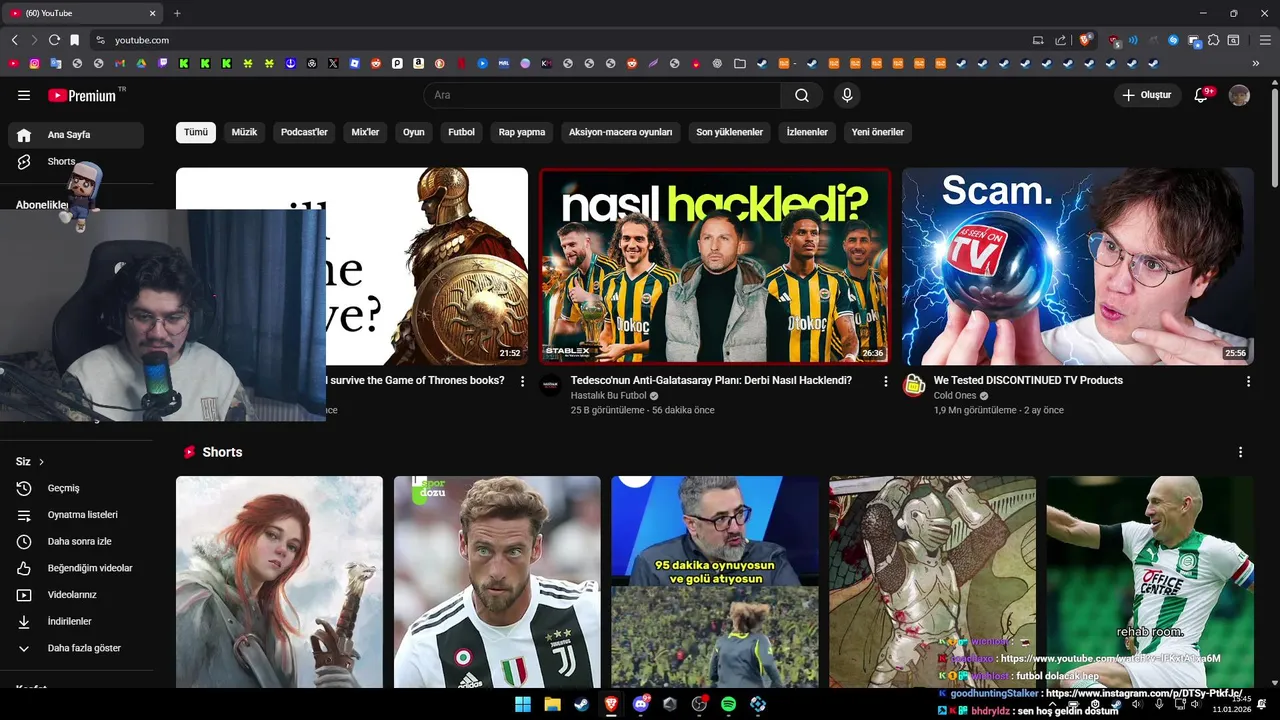Open the Brave Shields lion icon
1280x720 pixels.
[x=1085, y=40]
